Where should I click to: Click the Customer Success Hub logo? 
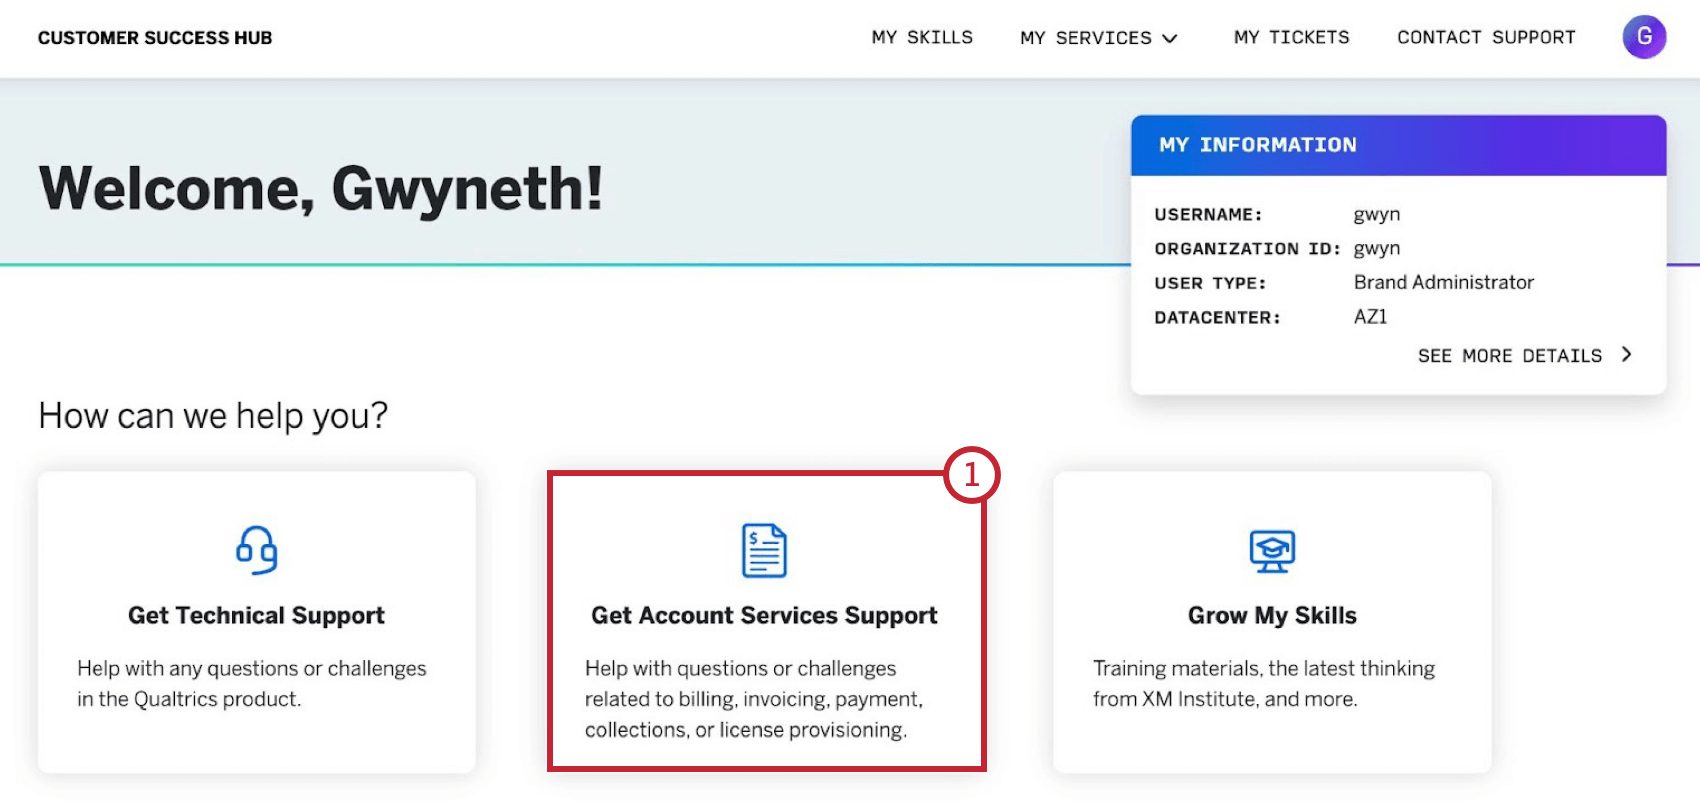tap(155, 37)
